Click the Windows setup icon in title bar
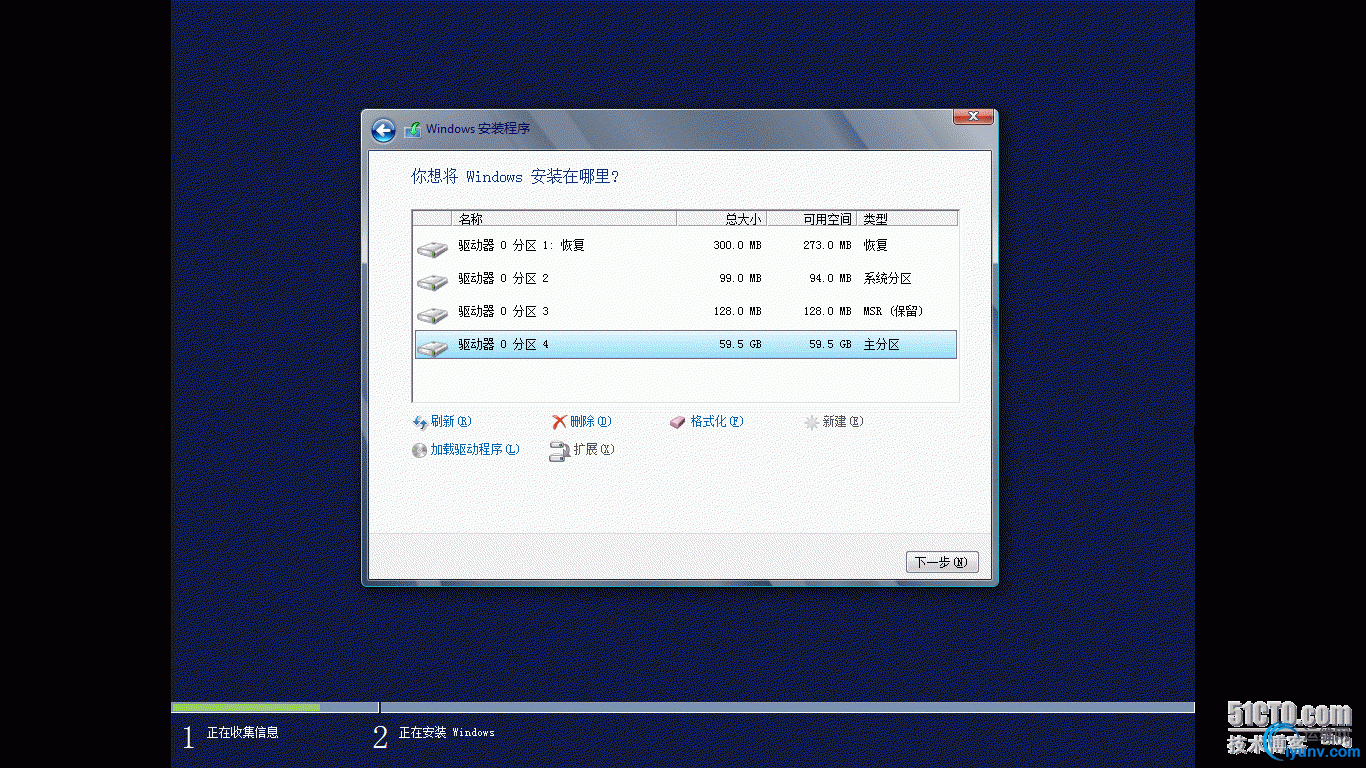Viewport: 1366px width, 768px height. coord(412,129)
